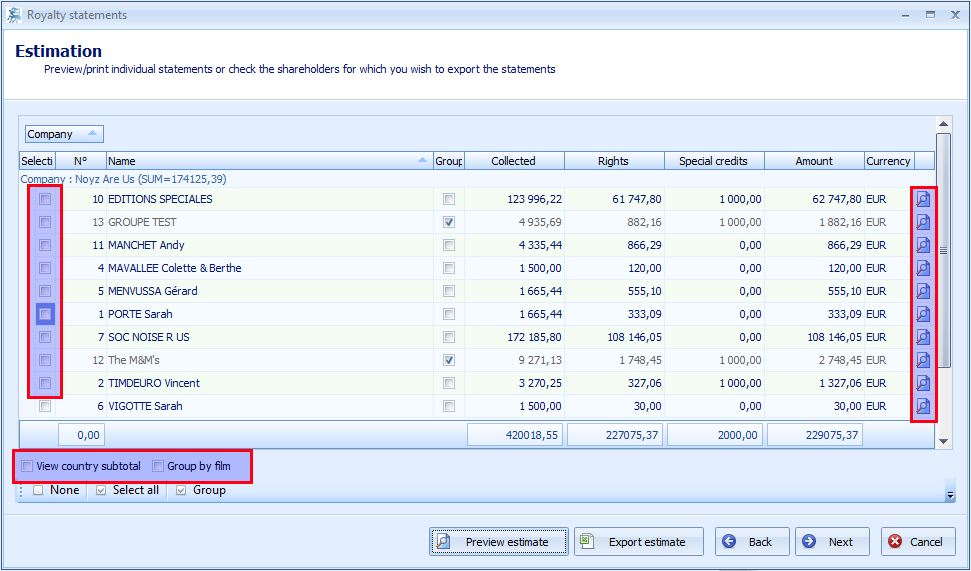The width and height of the screenshot is (971, 571).
Task: Sort by Amount column header
Action: tap(814, 161)
